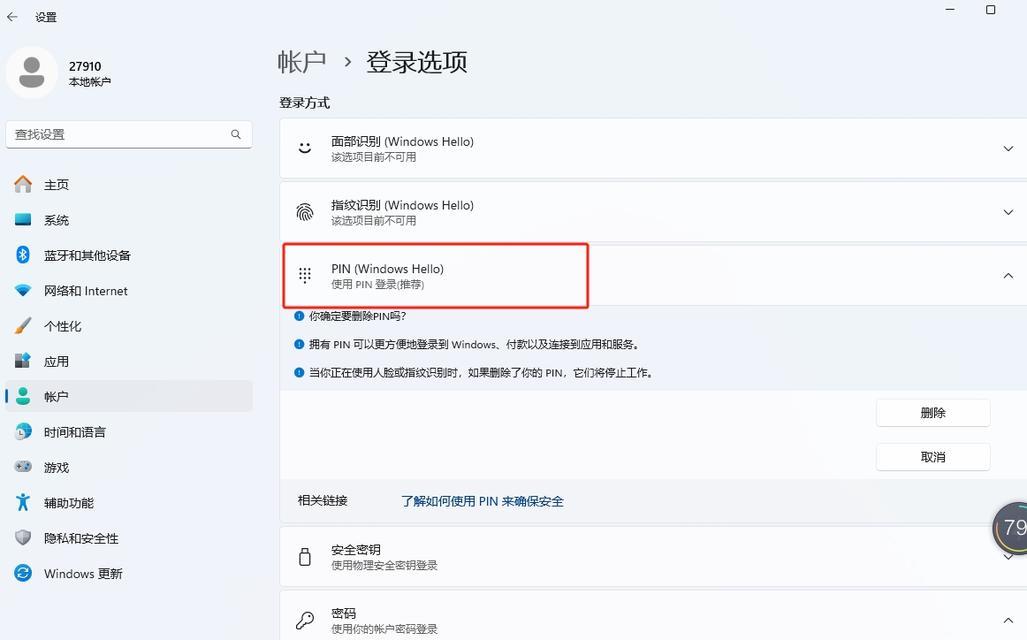This screenshot has height=640, width=1027.
Task: Click the 登录选项 page heading
Action: [417, 62]
